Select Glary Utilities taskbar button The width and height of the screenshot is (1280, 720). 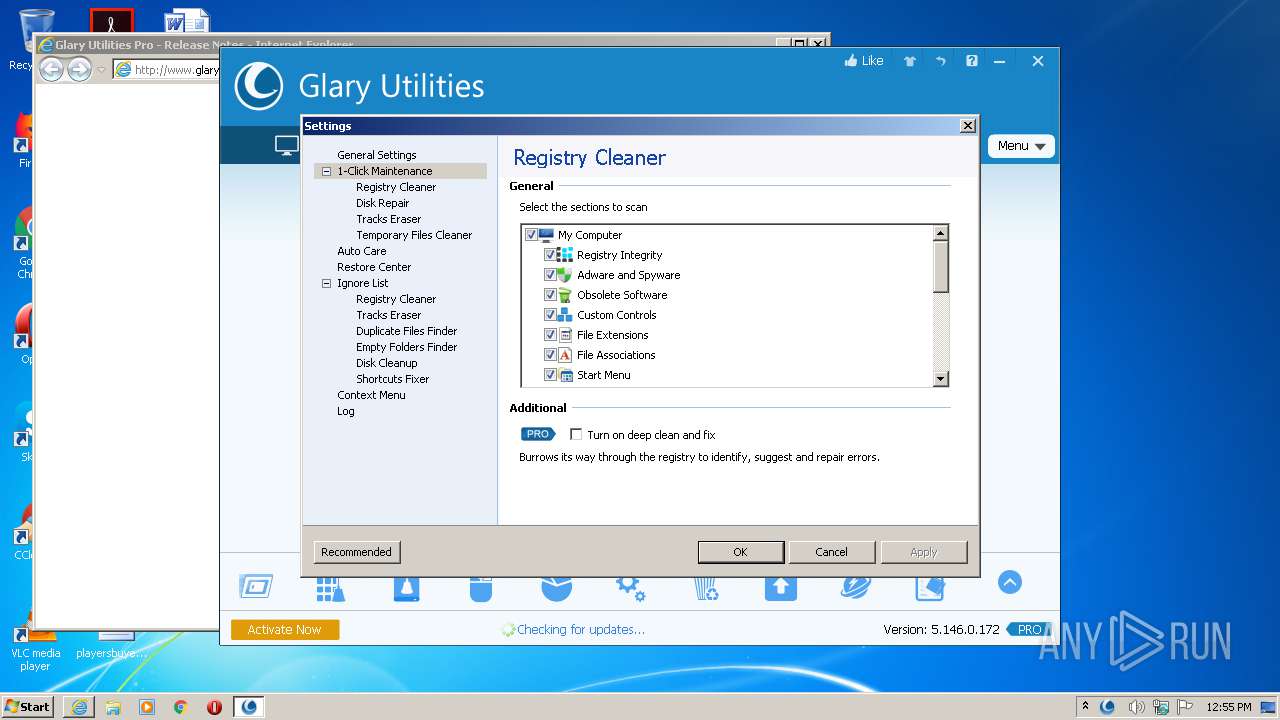249,707
